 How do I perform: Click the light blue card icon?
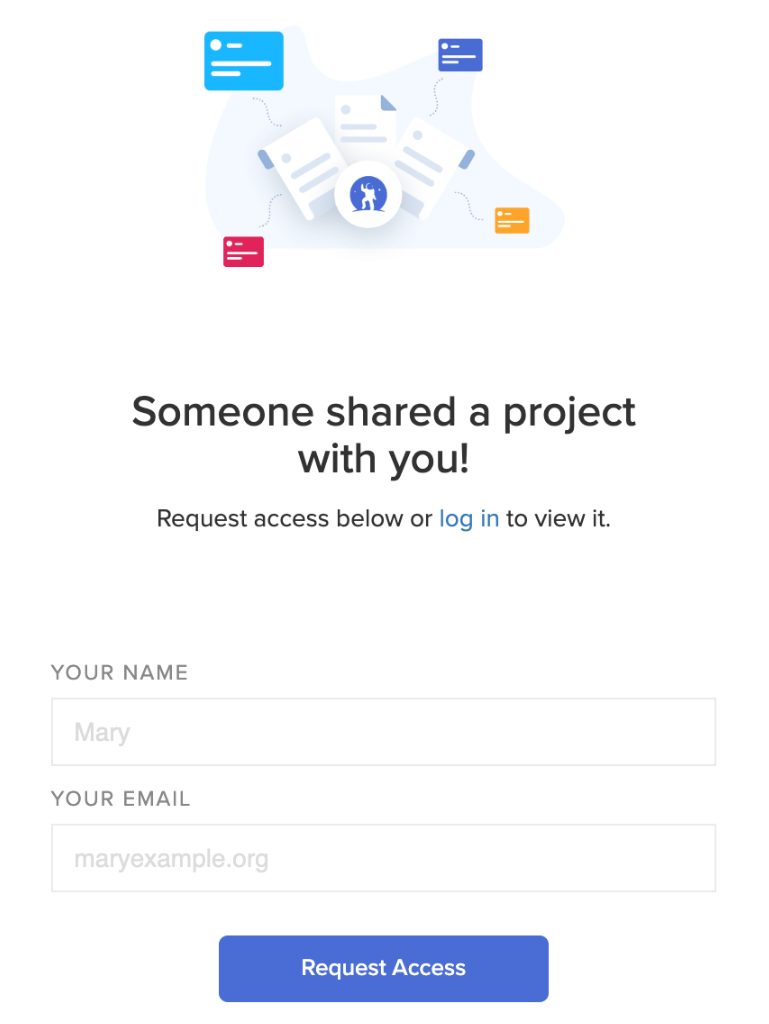[244, 61]
